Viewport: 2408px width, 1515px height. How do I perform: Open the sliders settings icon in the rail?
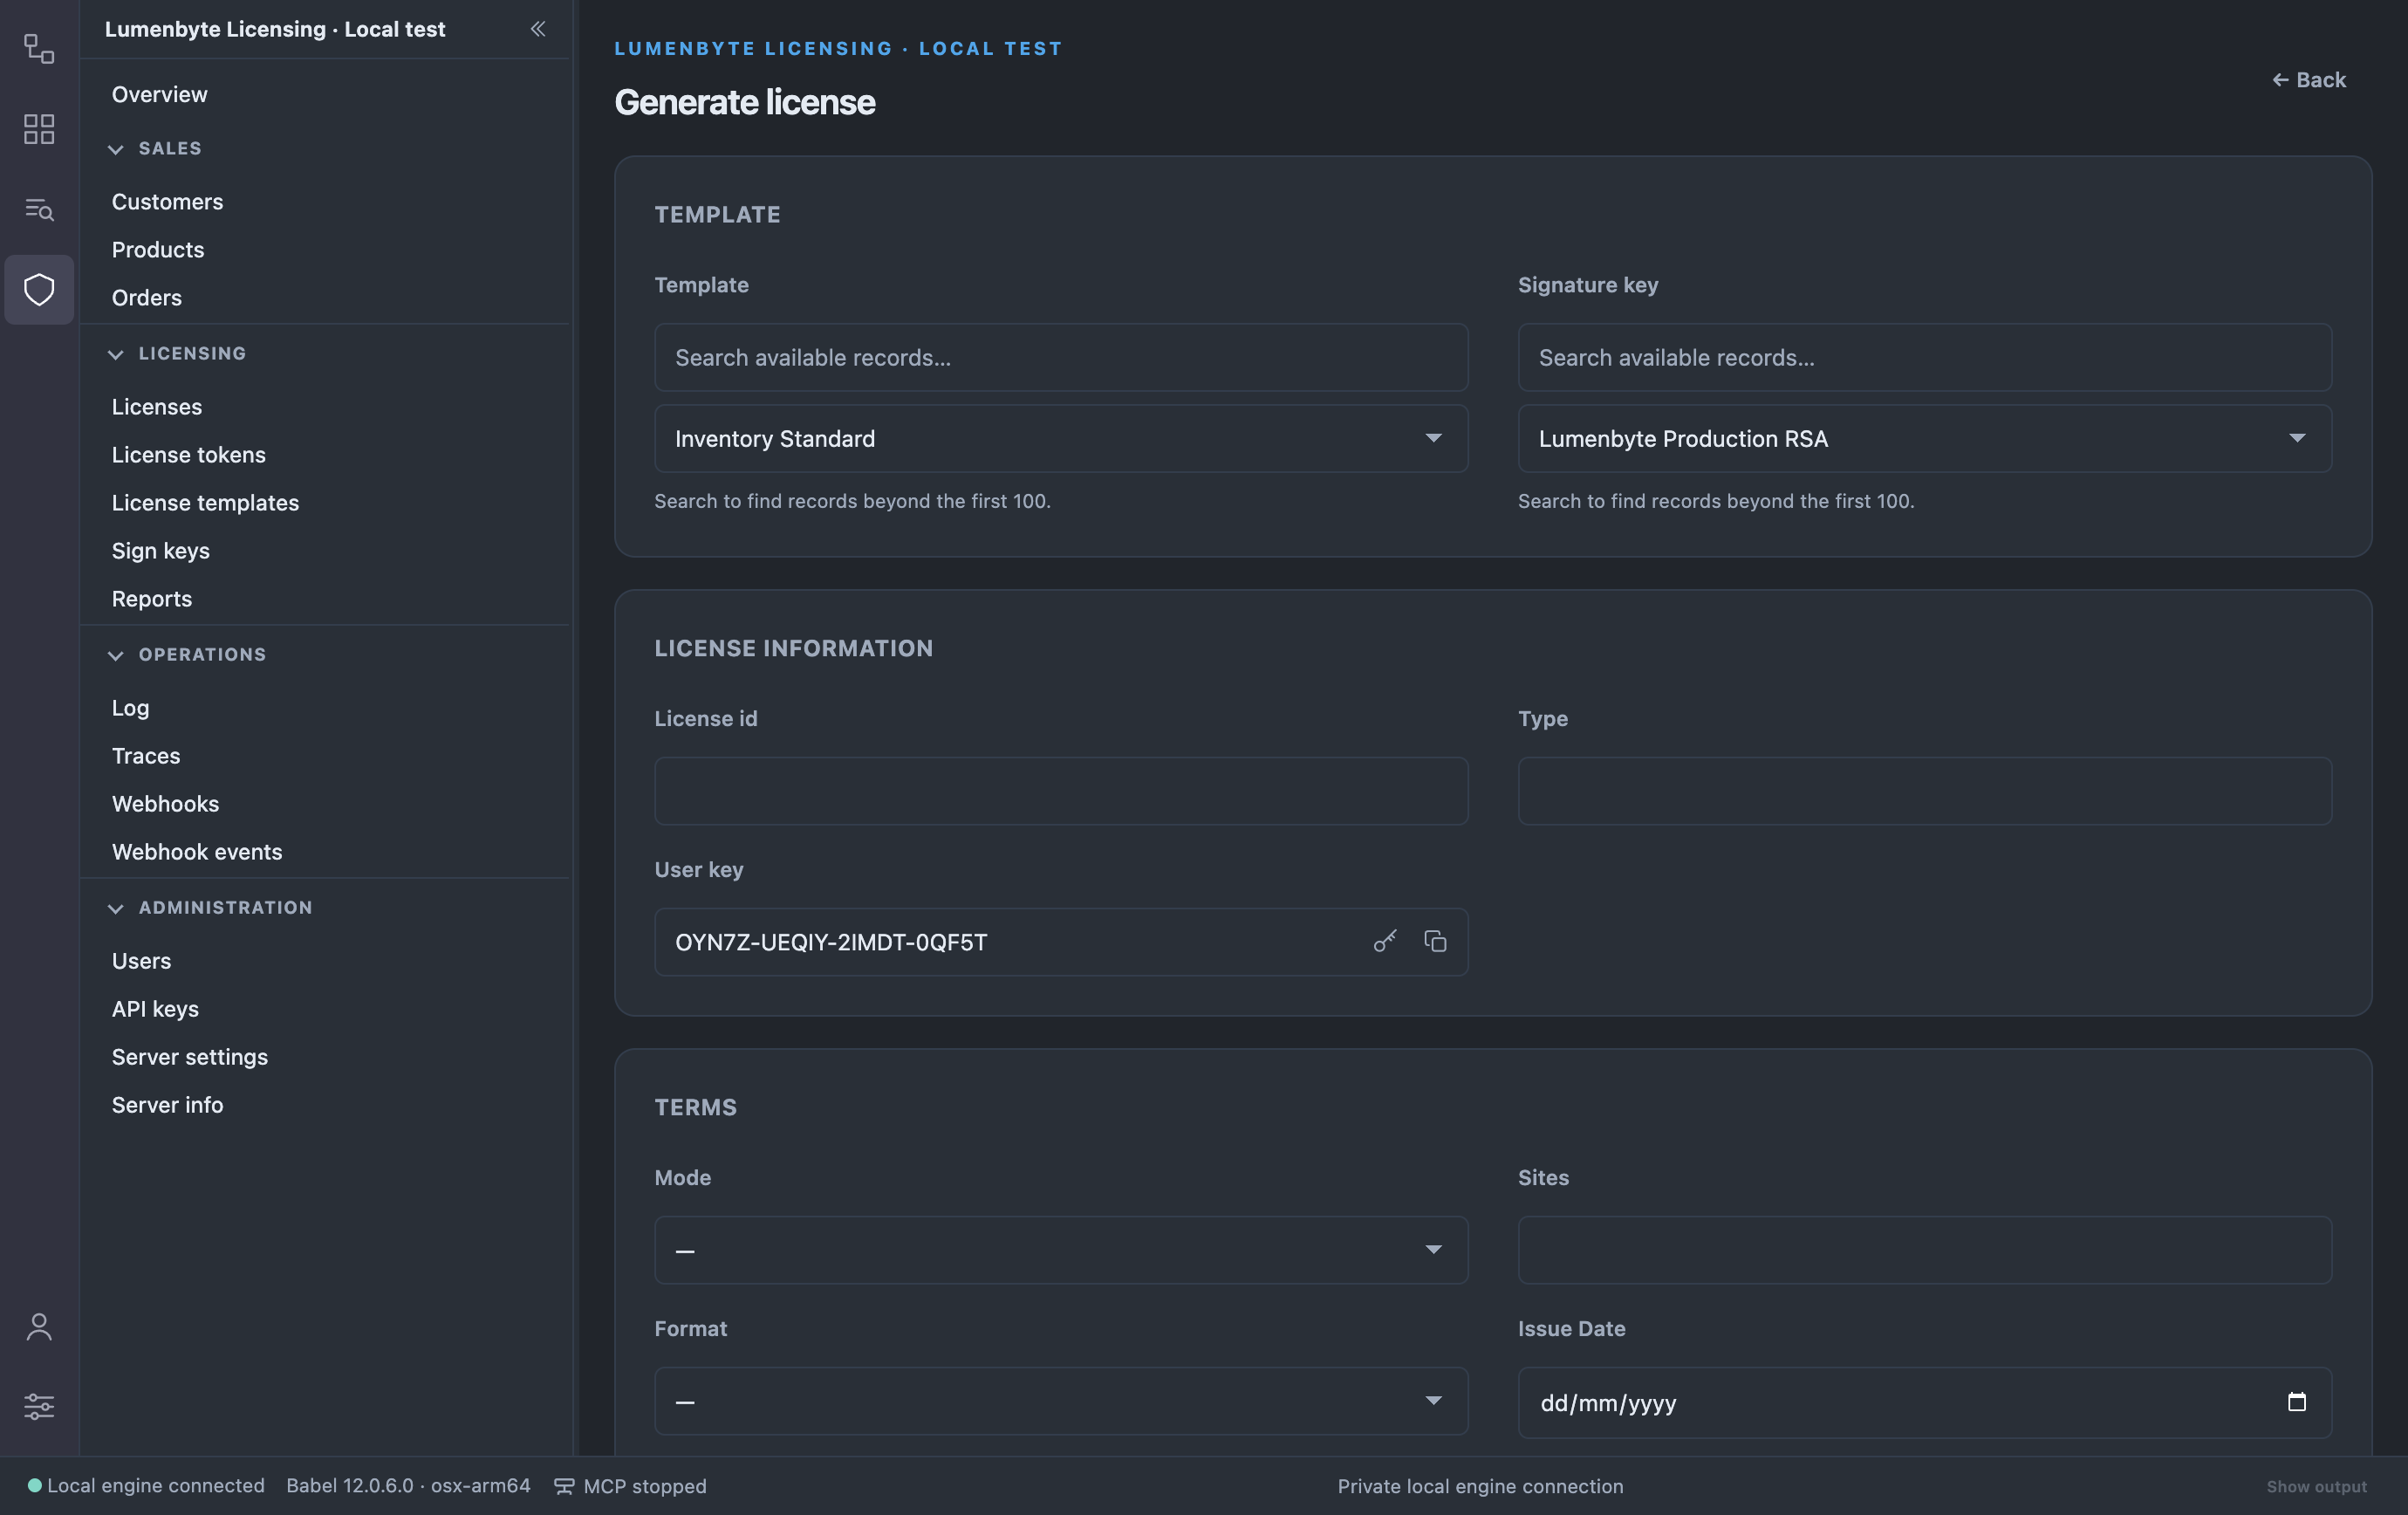(x=39, y=1406)
